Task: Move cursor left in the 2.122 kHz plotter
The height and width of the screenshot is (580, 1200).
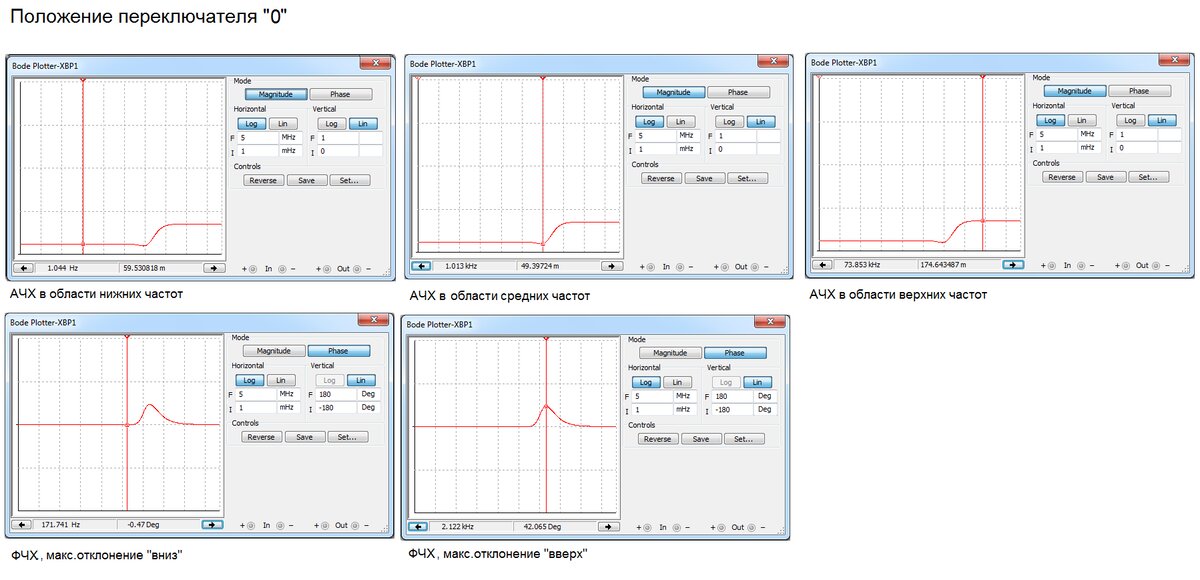Action: tap(418, 526)
